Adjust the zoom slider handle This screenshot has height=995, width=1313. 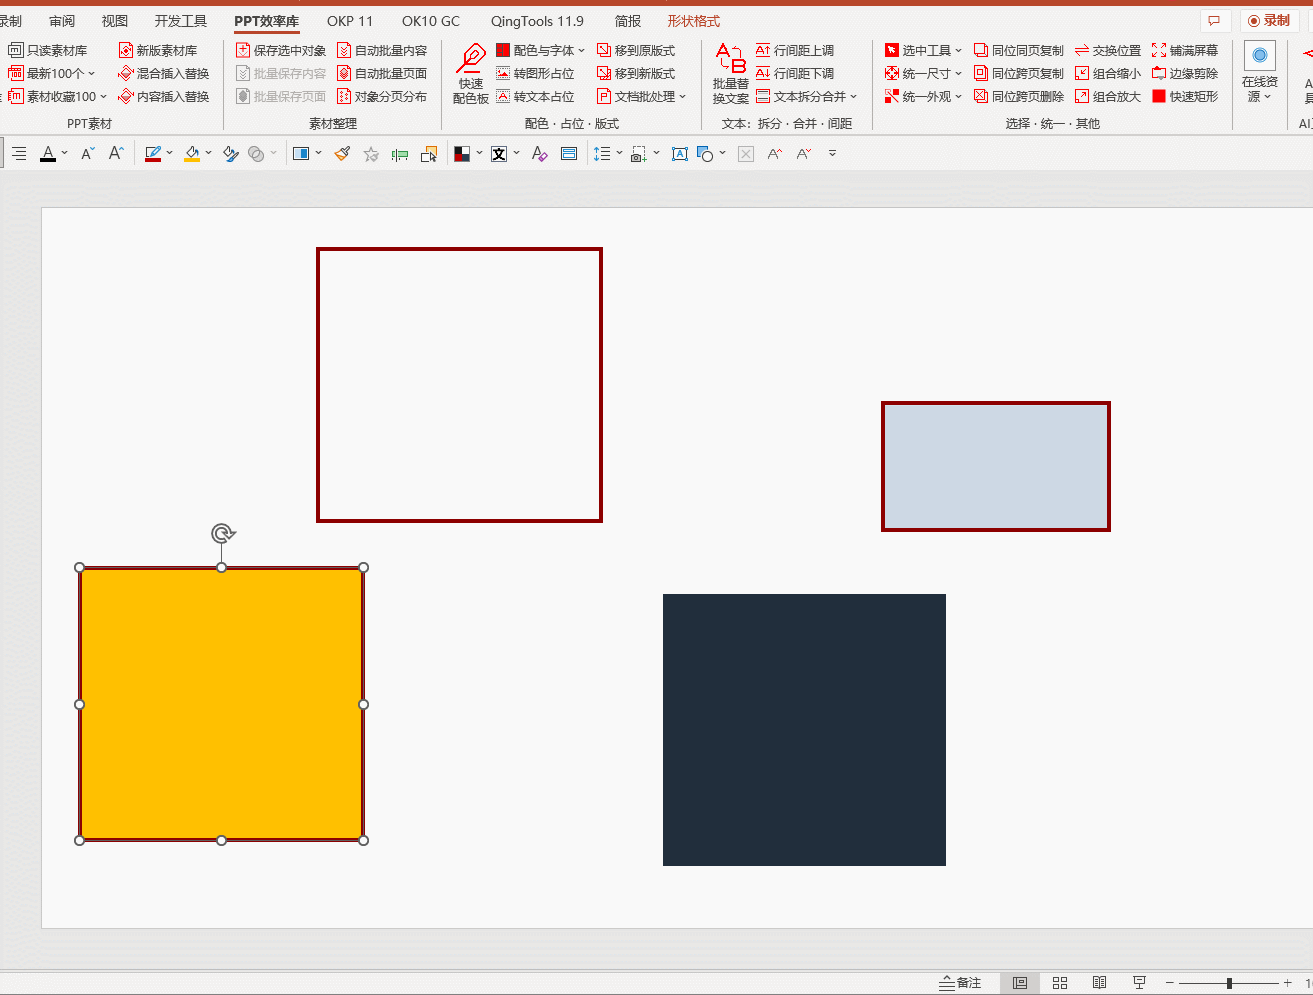[1229, 984]
